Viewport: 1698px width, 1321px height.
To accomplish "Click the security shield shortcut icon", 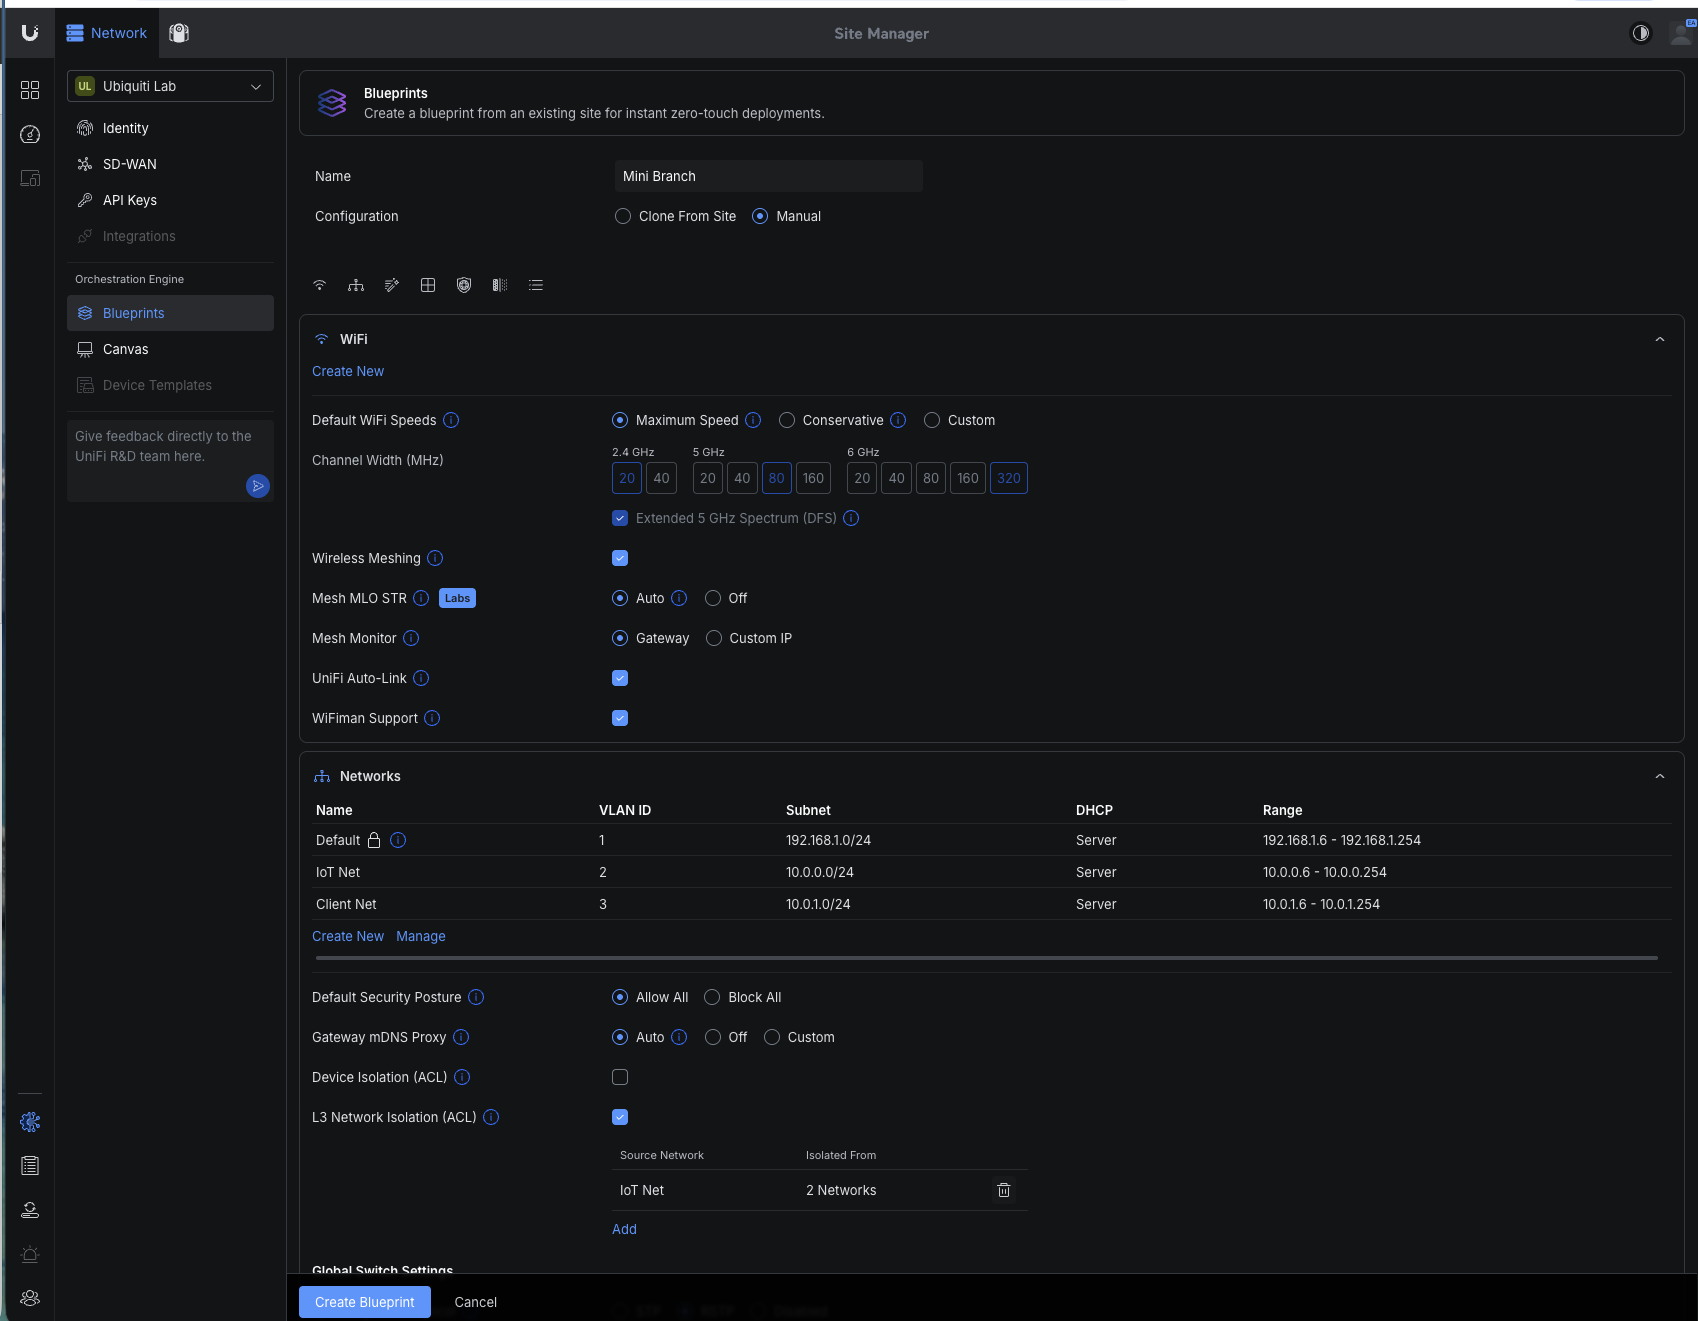I will coord(464,285).
